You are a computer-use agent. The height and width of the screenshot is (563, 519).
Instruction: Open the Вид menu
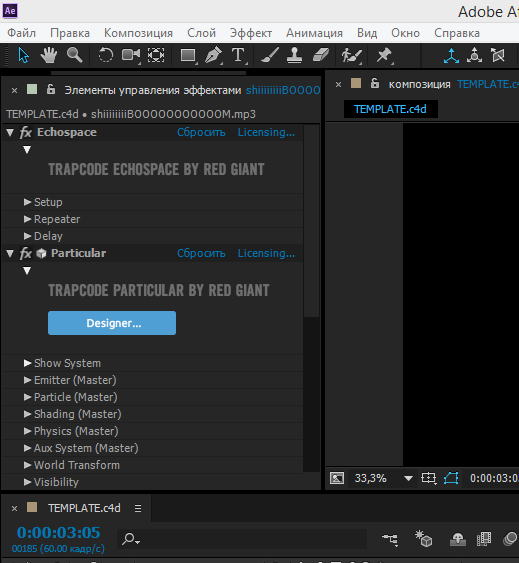click(367, 33)
